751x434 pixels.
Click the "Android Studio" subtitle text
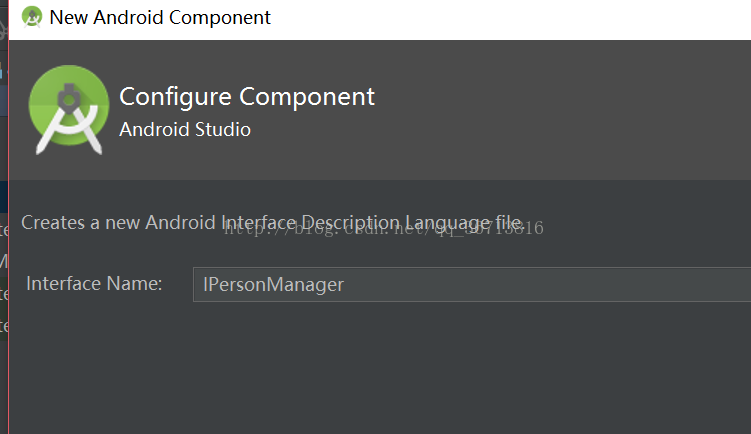[x=185, y=130]
